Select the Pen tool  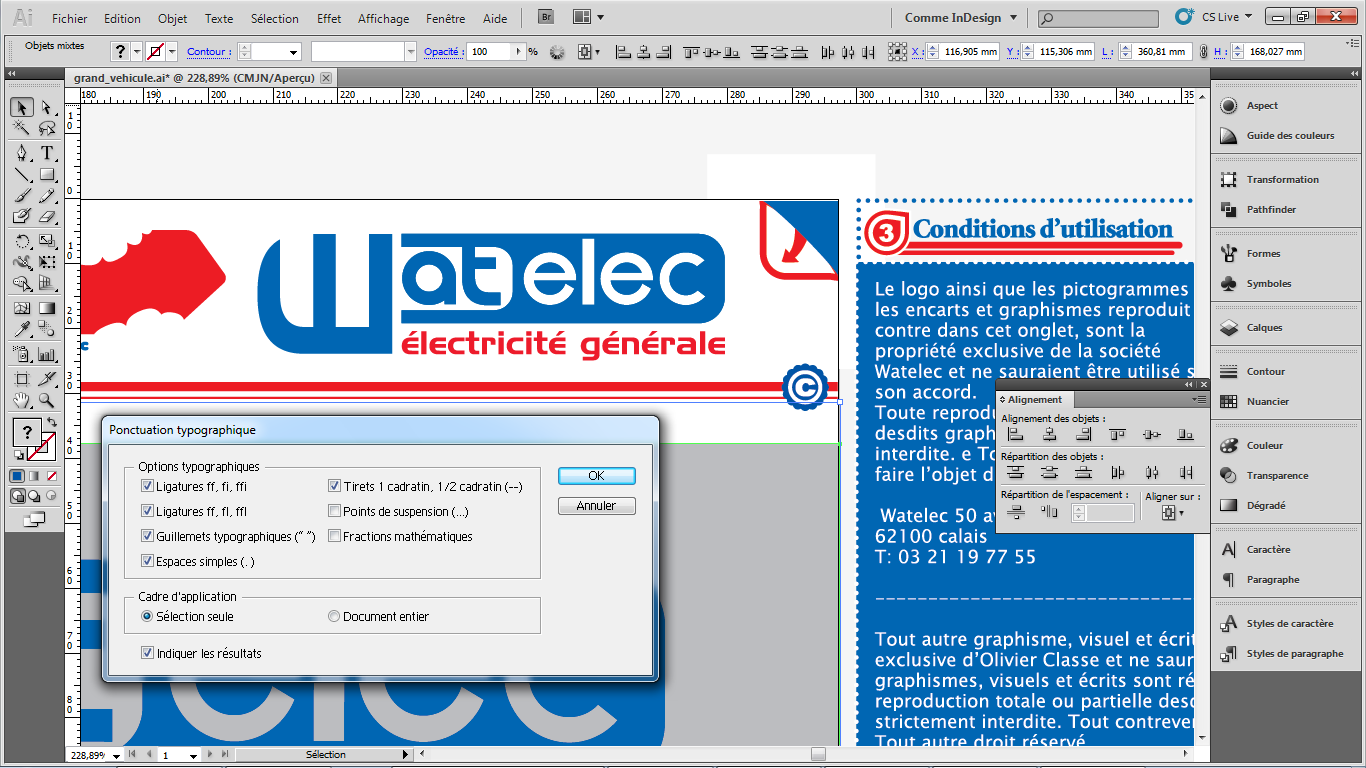tap(21, 153)
